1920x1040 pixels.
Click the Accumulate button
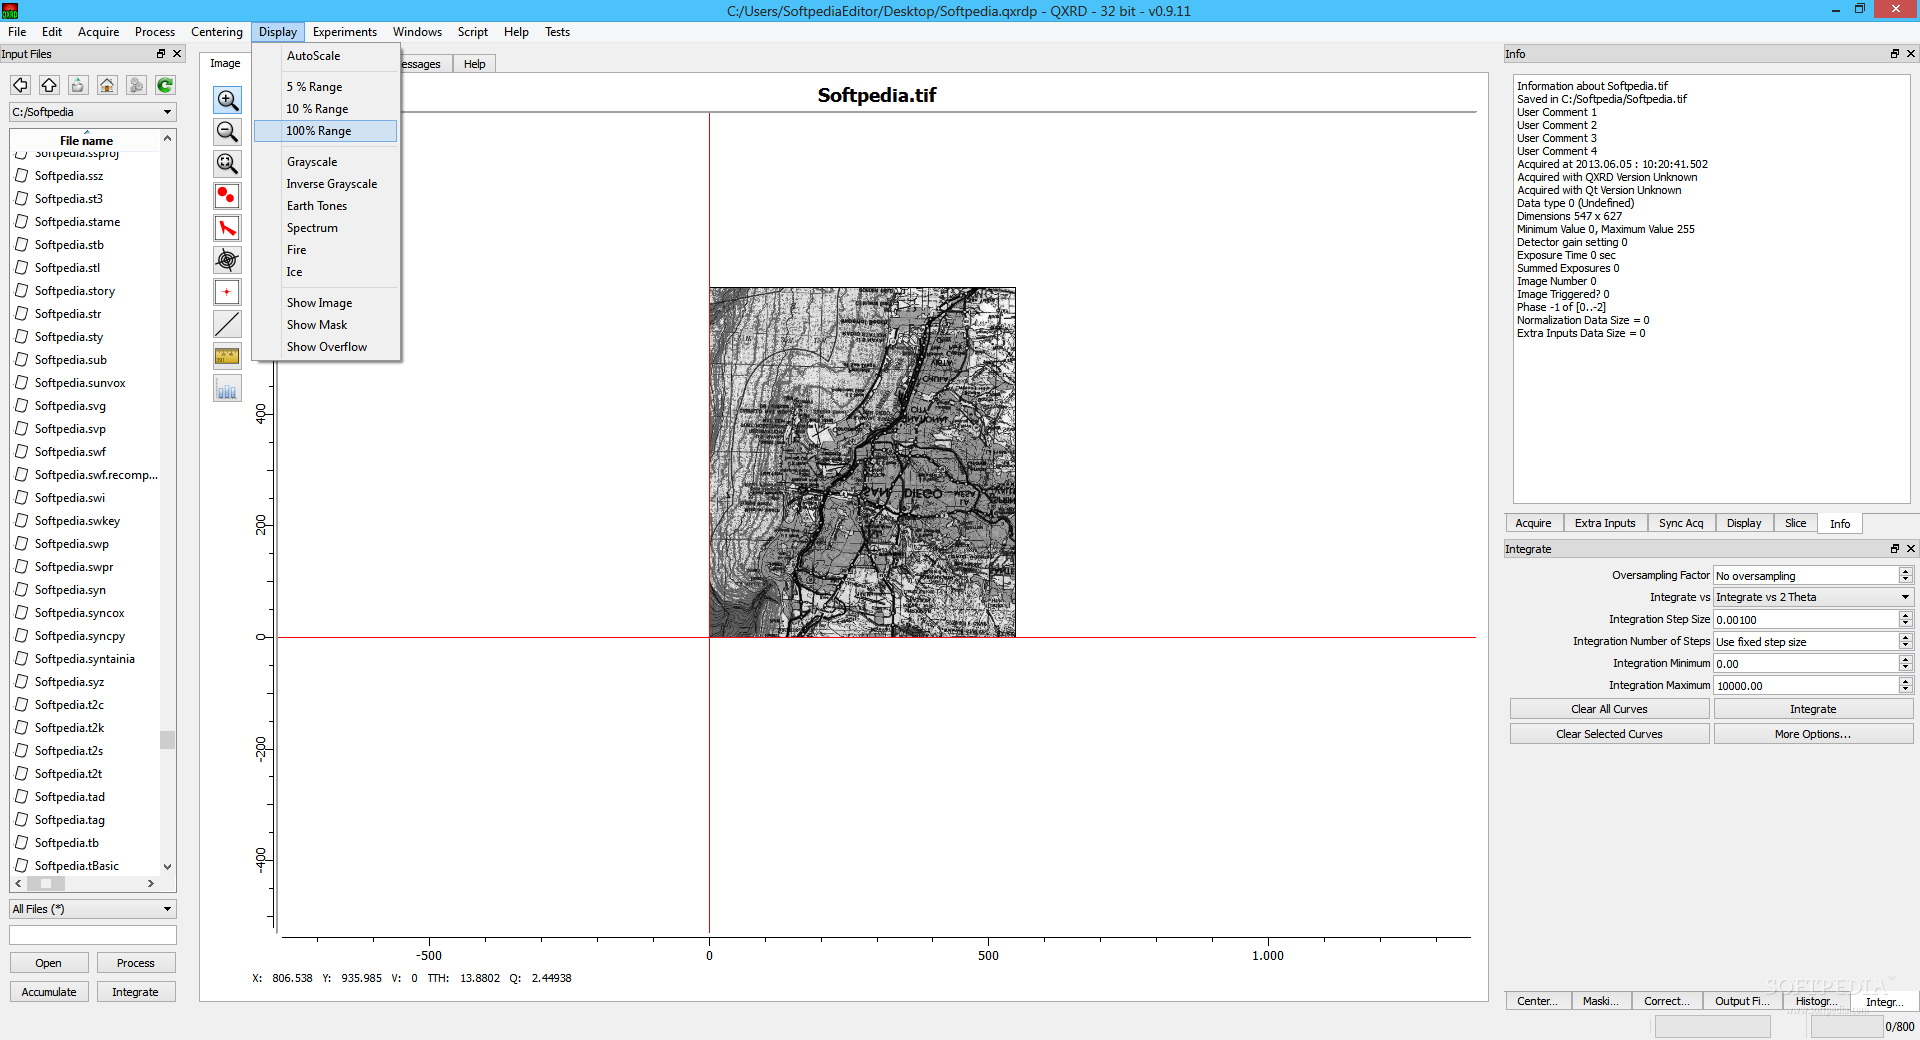[48, 992]
